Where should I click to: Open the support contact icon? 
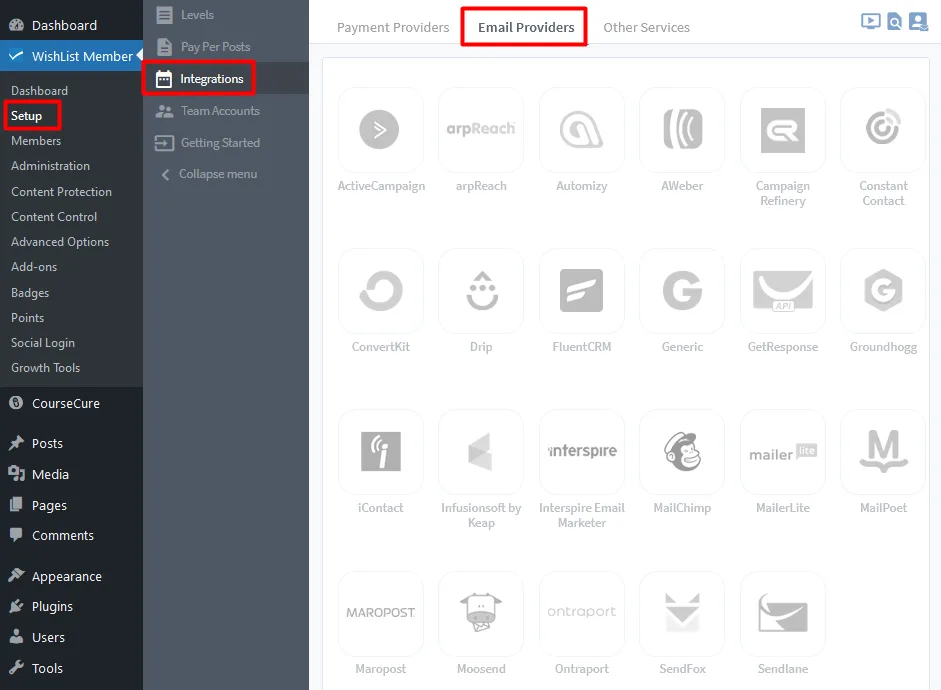tap(918, 22)
